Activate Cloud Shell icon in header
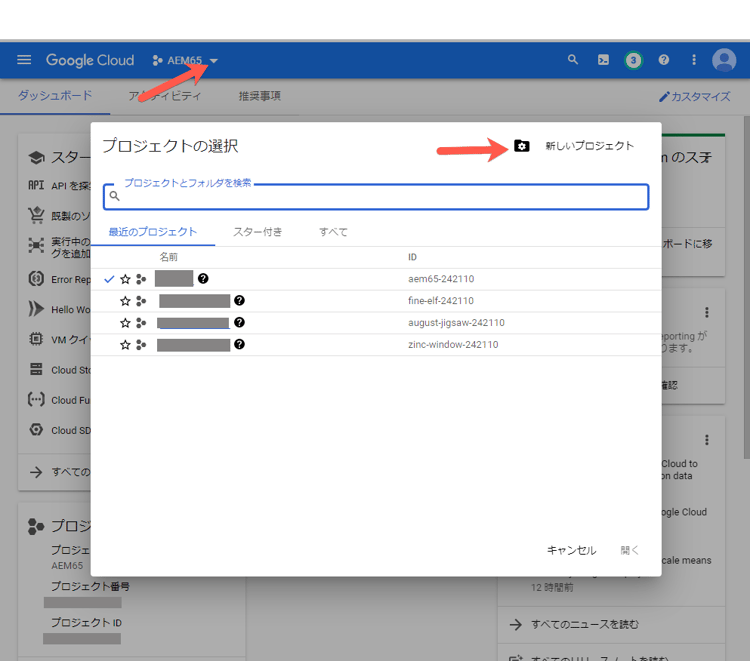 pyautogui.click(x=603, y=60)
